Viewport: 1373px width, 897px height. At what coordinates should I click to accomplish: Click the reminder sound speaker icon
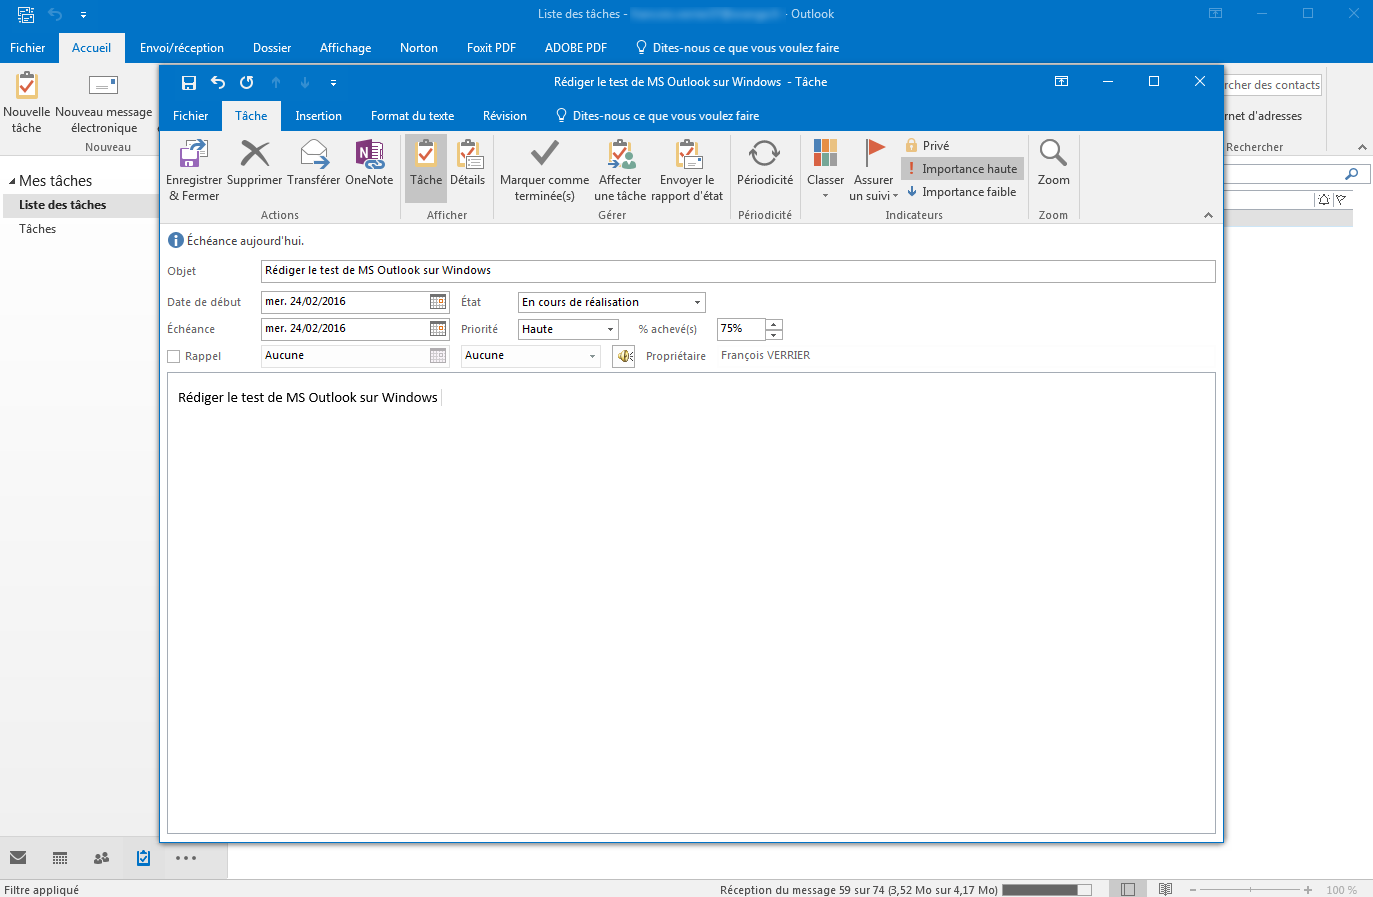pyautogui.click(x=622, y=355)
